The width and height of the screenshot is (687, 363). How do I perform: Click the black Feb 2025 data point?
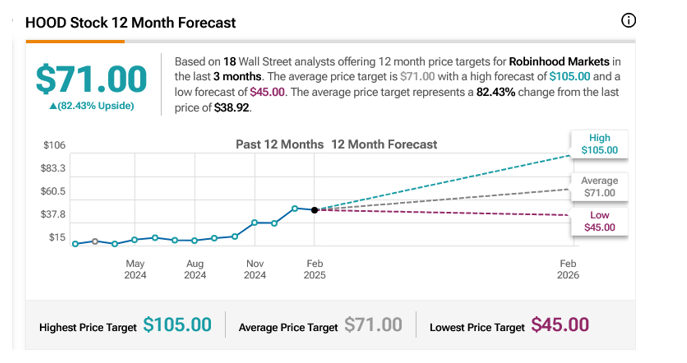click(314, 210)
